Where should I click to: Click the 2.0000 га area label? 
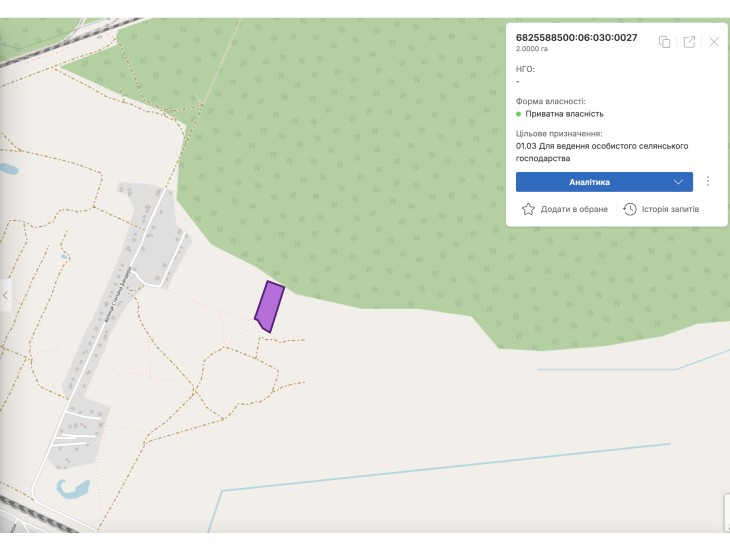[x=531, y=49]
